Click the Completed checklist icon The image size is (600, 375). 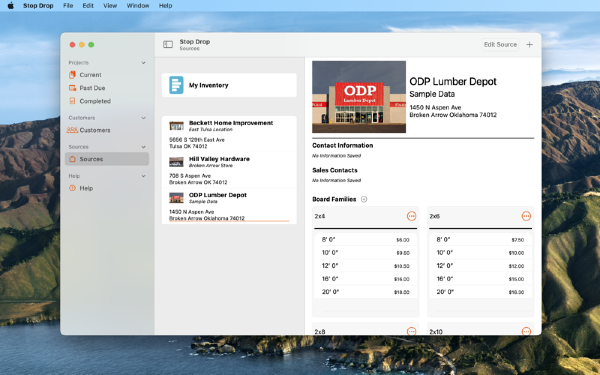click(x=72, y=101)
